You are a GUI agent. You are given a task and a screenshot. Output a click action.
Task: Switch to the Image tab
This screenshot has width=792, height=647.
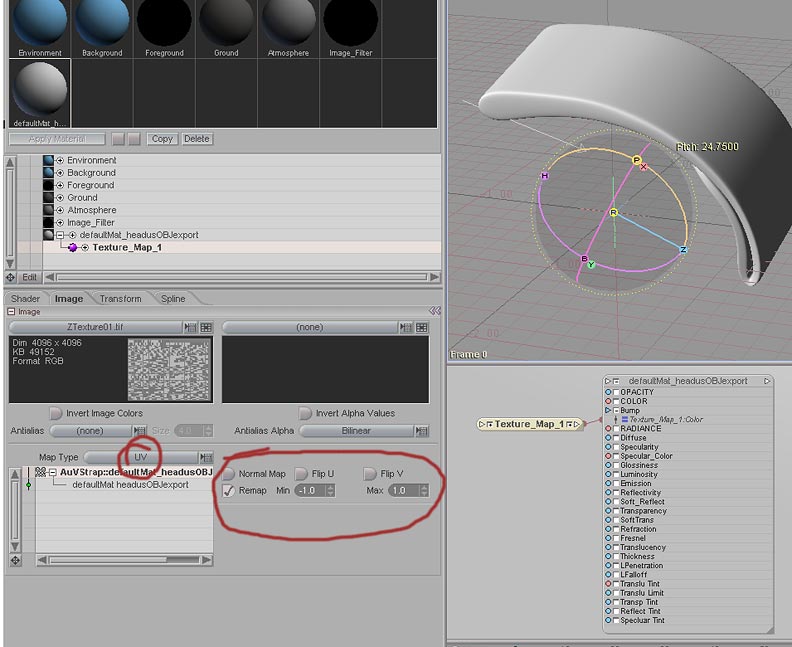click(x=69, y=298)
